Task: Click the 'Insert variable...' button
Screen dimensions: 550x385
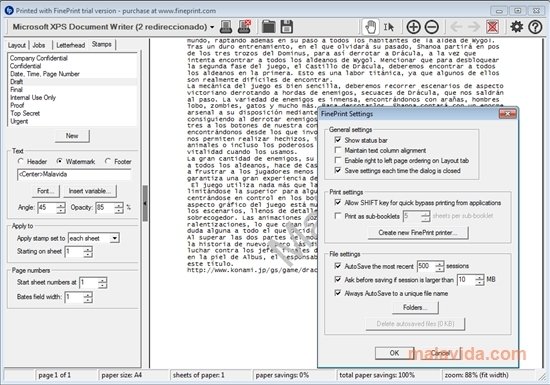Action: (89, 191)
